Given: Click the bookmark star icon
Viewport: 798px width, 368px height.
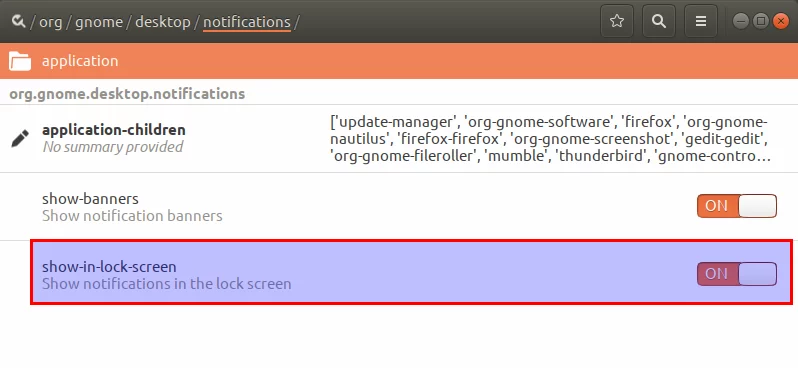Looking at the screenshot, I should pyautogui.click(x=617, y=21).
